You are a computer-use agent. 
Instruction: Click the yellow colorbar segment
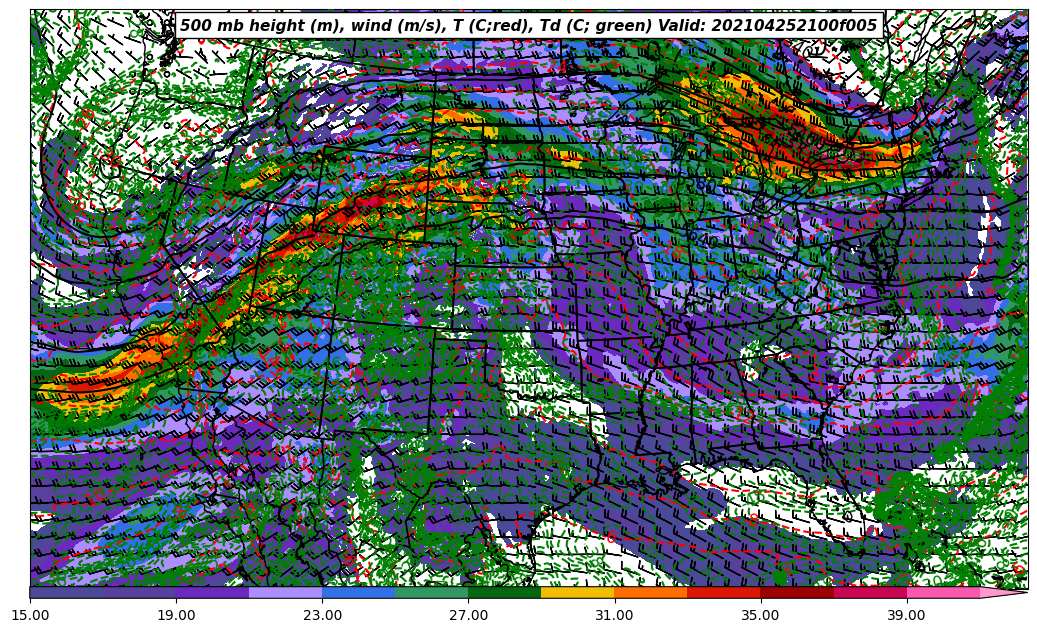[577, 592]
